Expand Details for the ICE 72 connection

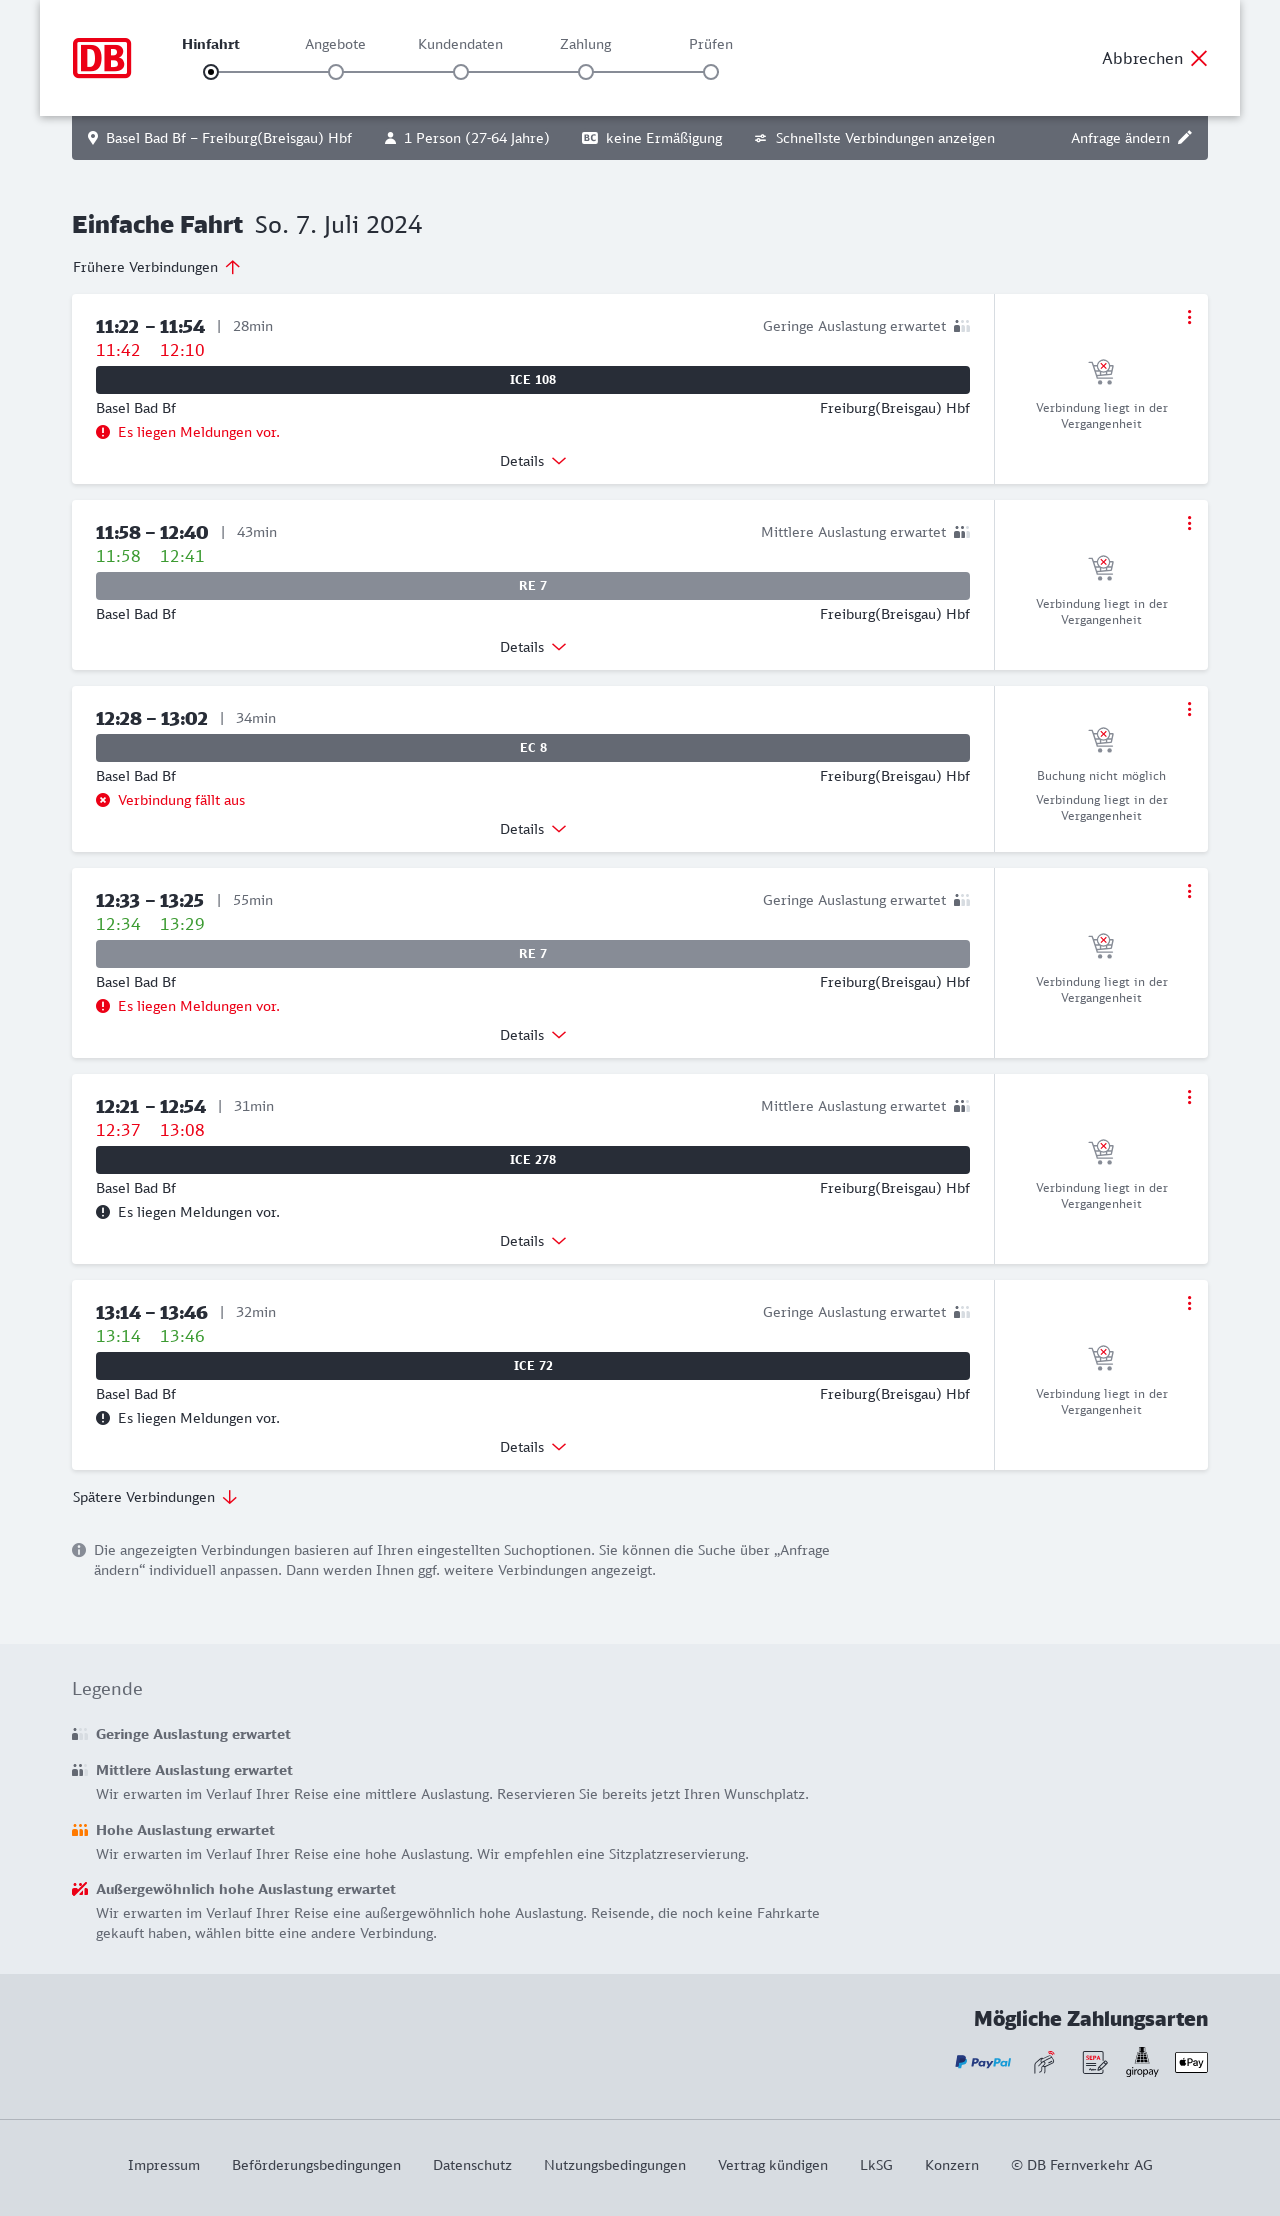(533, 1447)
